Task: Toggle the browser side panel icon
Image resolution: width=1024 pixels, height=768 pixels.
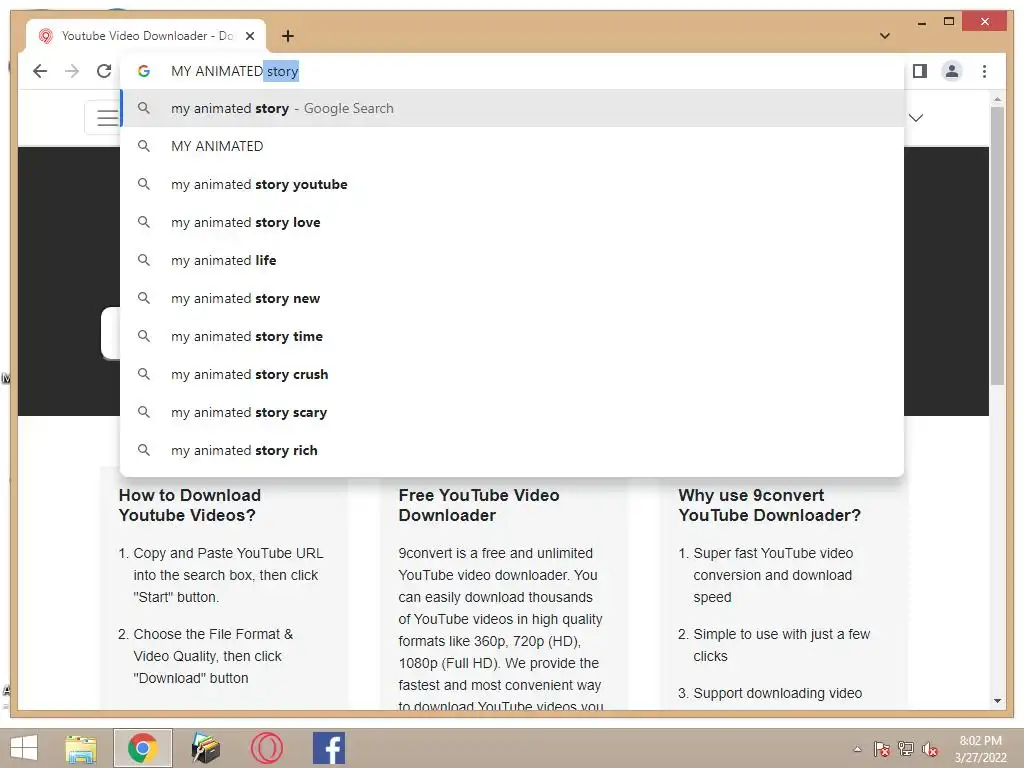Action: tap(920, 71)
